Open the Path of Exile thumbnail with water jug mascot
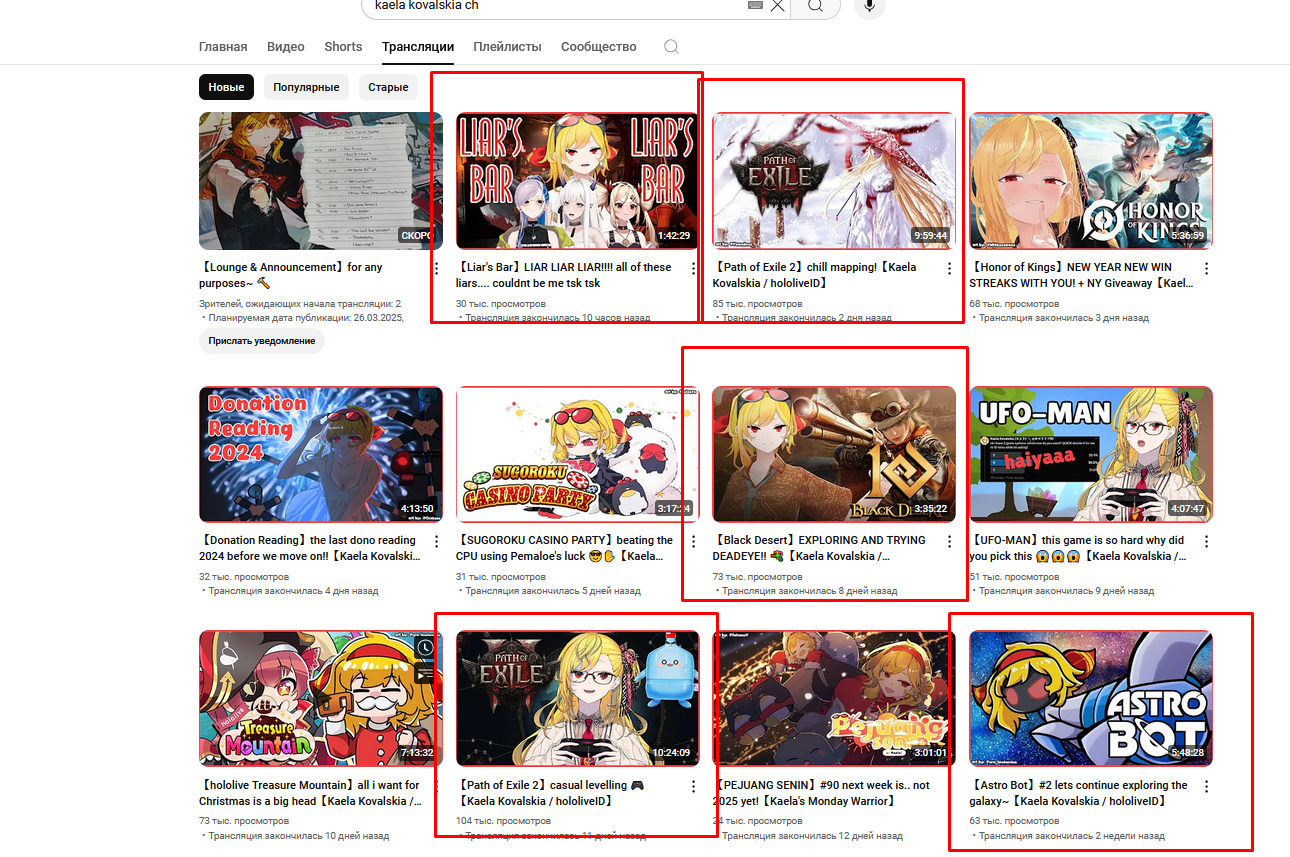 [x=578, y=699]
